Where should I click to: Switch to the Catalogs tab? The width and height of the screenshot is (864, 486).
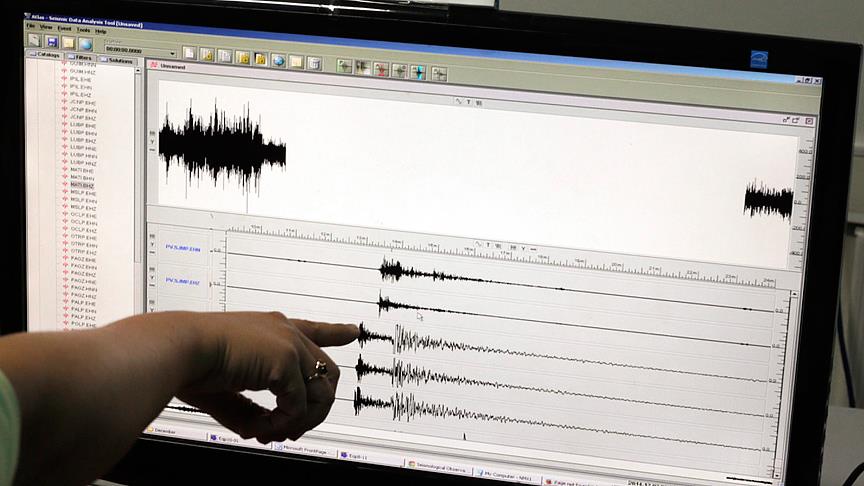point(47,56)
